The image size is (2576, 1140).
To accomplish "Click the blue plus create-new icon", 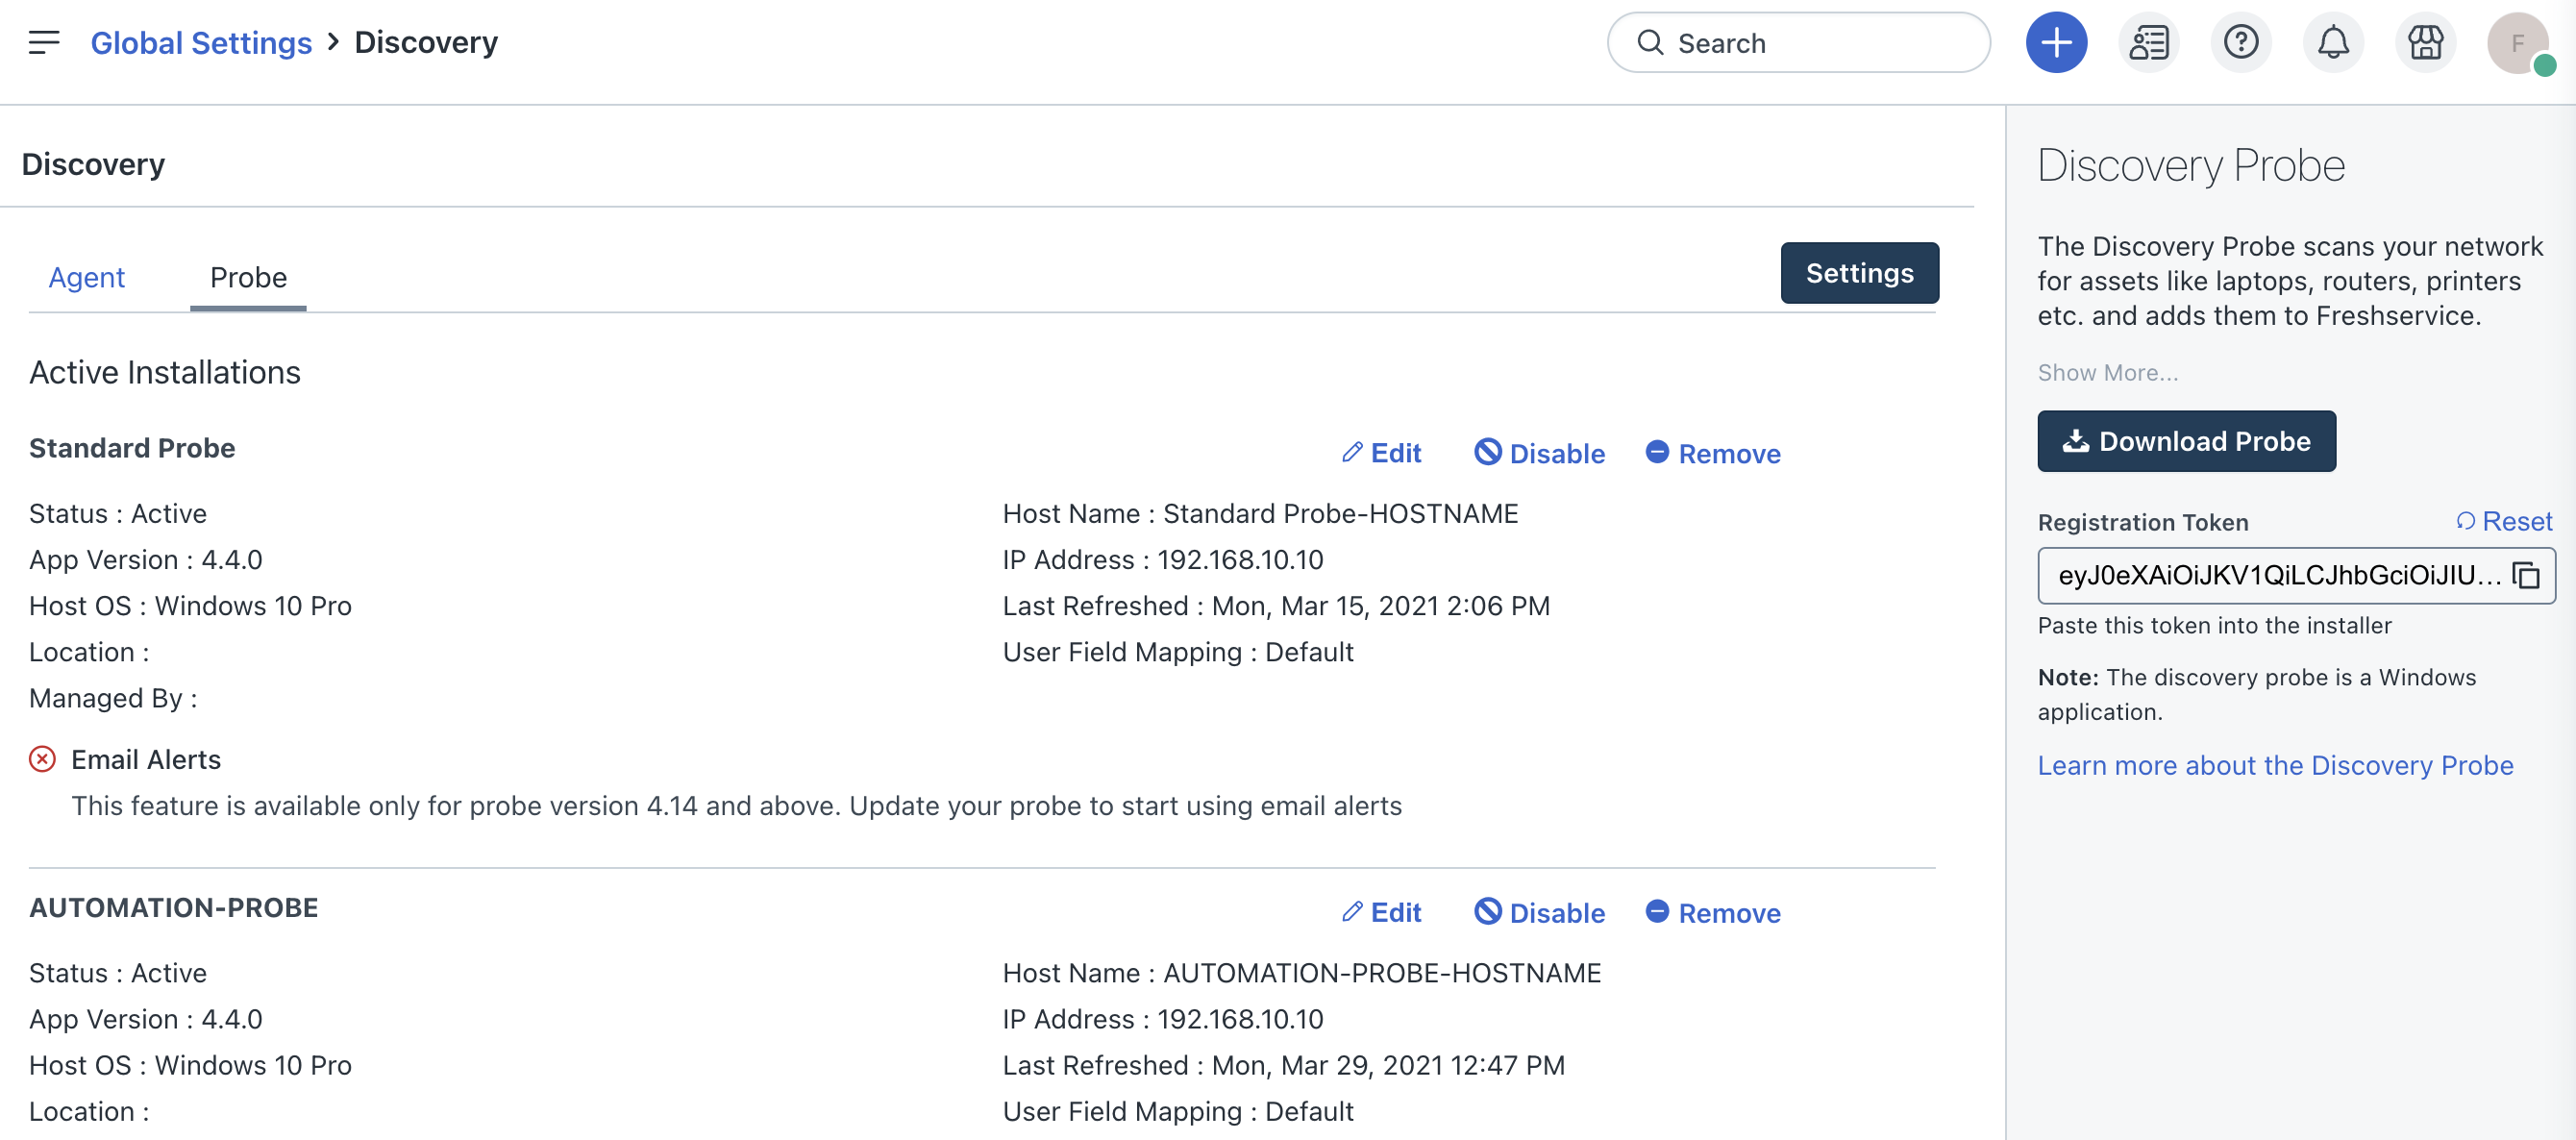I will point(2056,42).
